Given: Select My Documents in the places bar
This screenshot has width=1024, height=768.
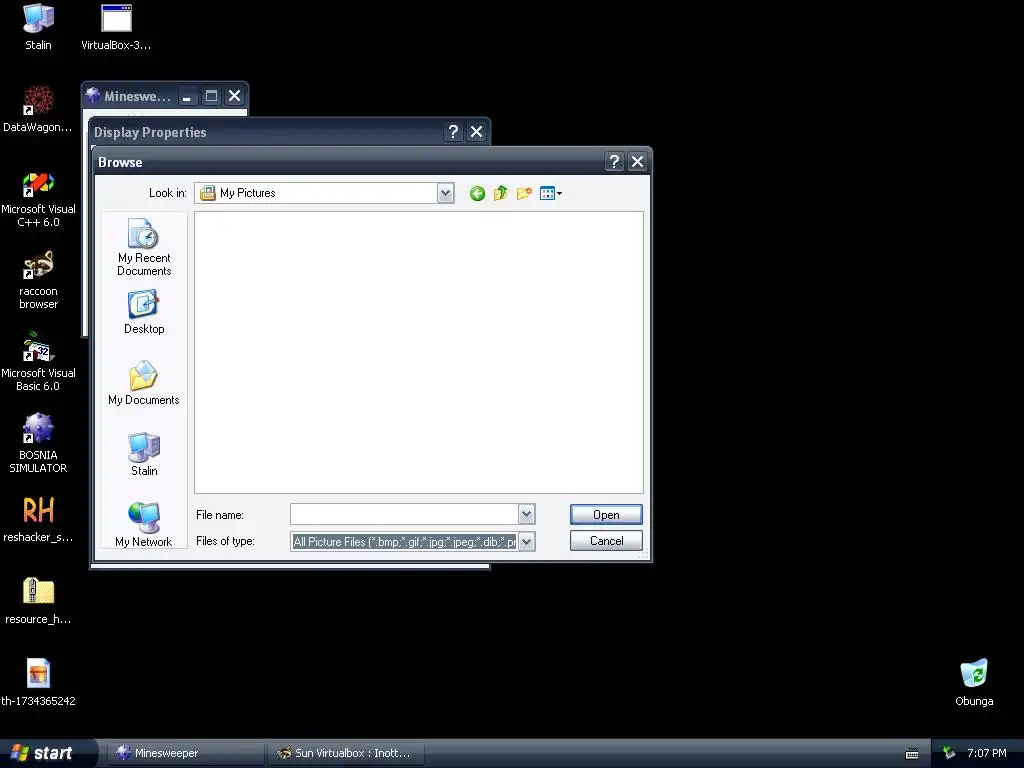Looking at the screenshot, I should tap(144, 383).
